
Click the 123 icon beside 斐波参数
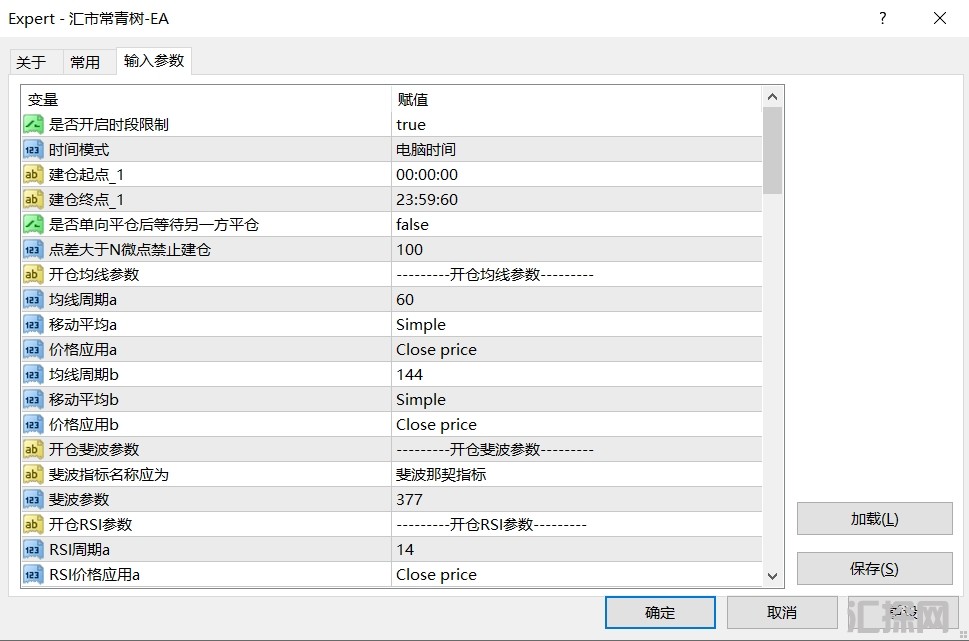pyautogui.click(x=33, y=499)
